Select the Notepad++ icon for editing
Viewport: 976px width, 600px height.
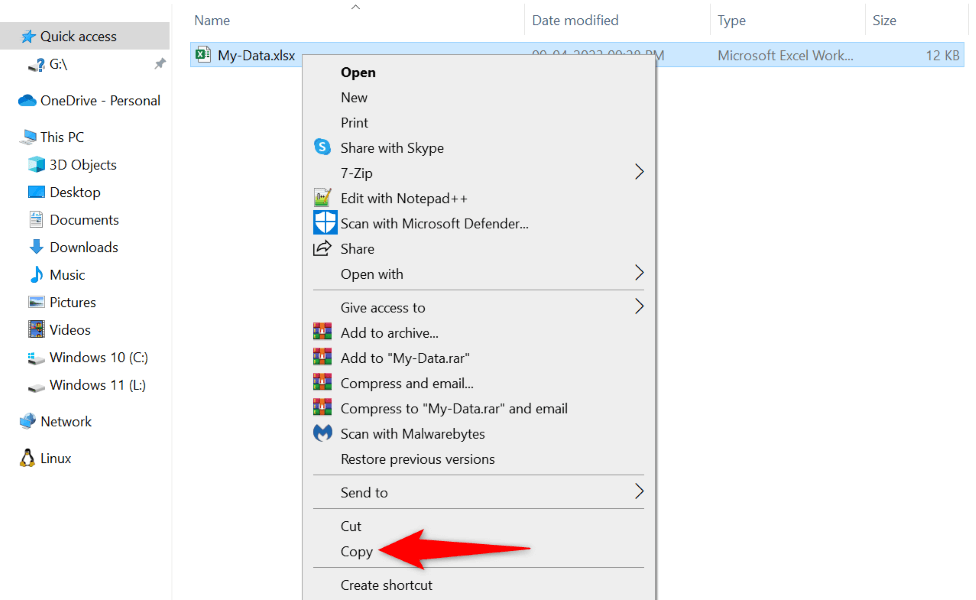click(322, 197)
